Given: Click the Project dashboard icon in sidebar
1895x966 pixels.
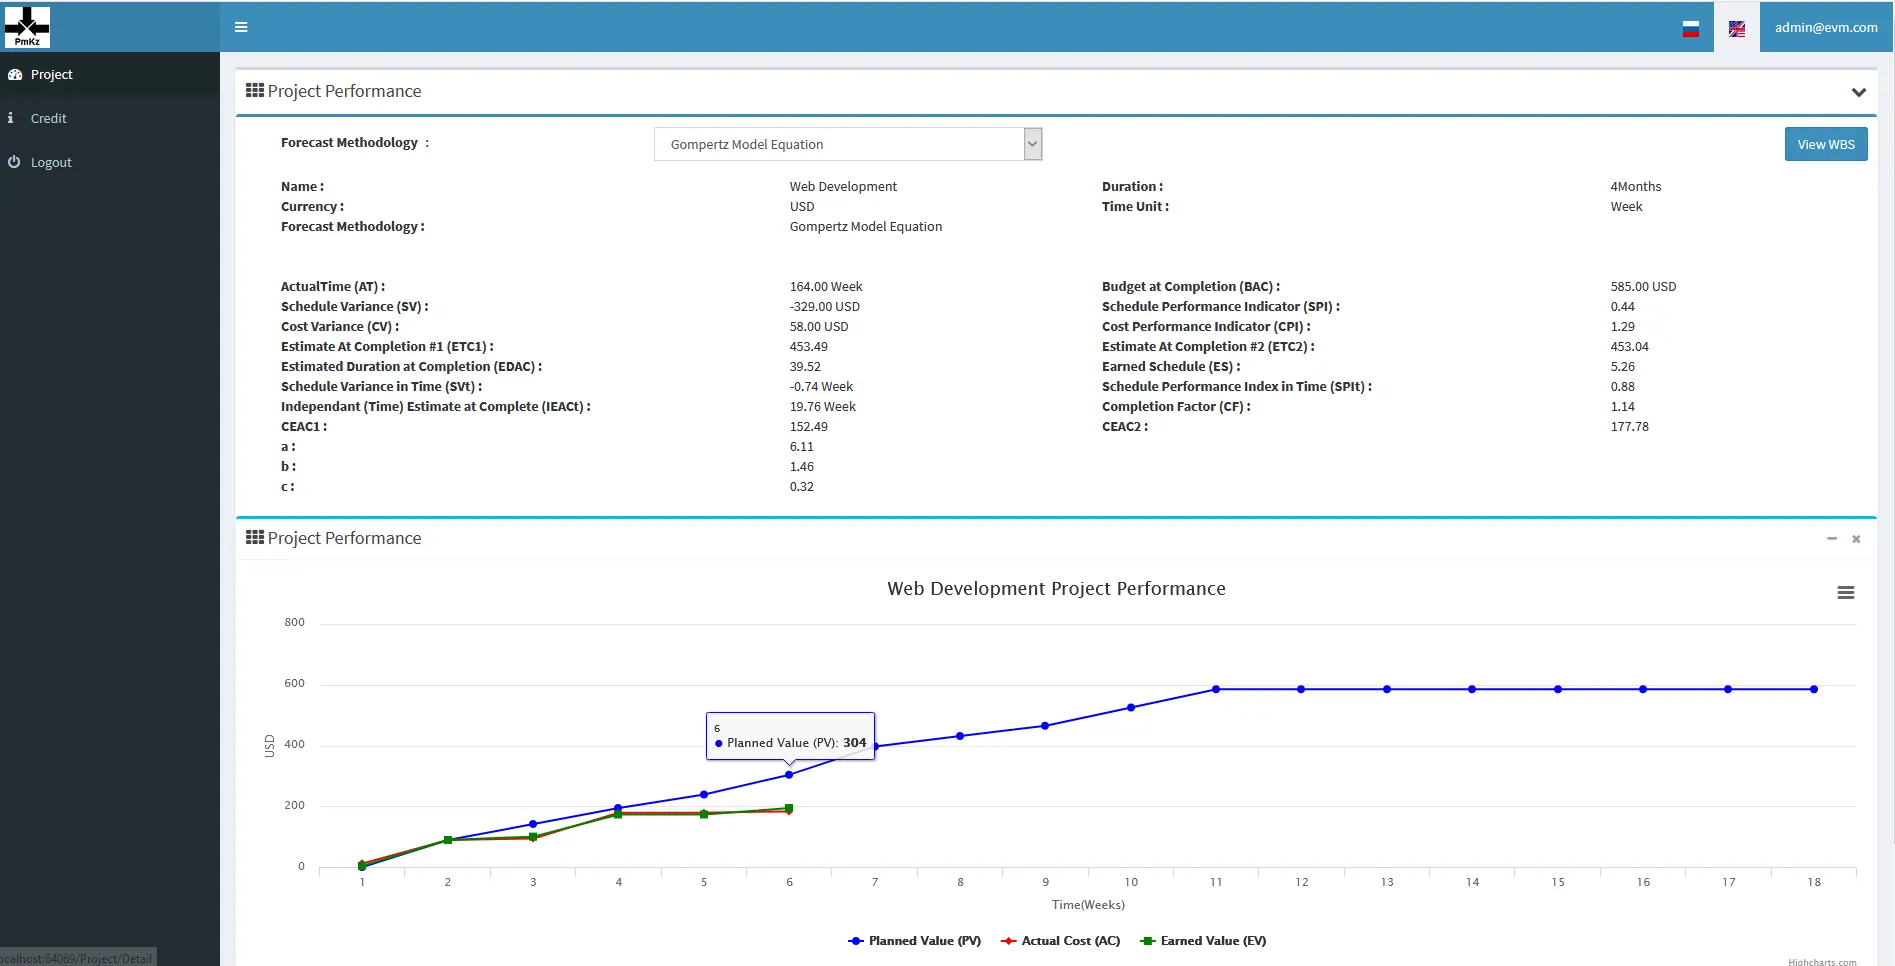Looking at the screenshot, I should 14,75.
